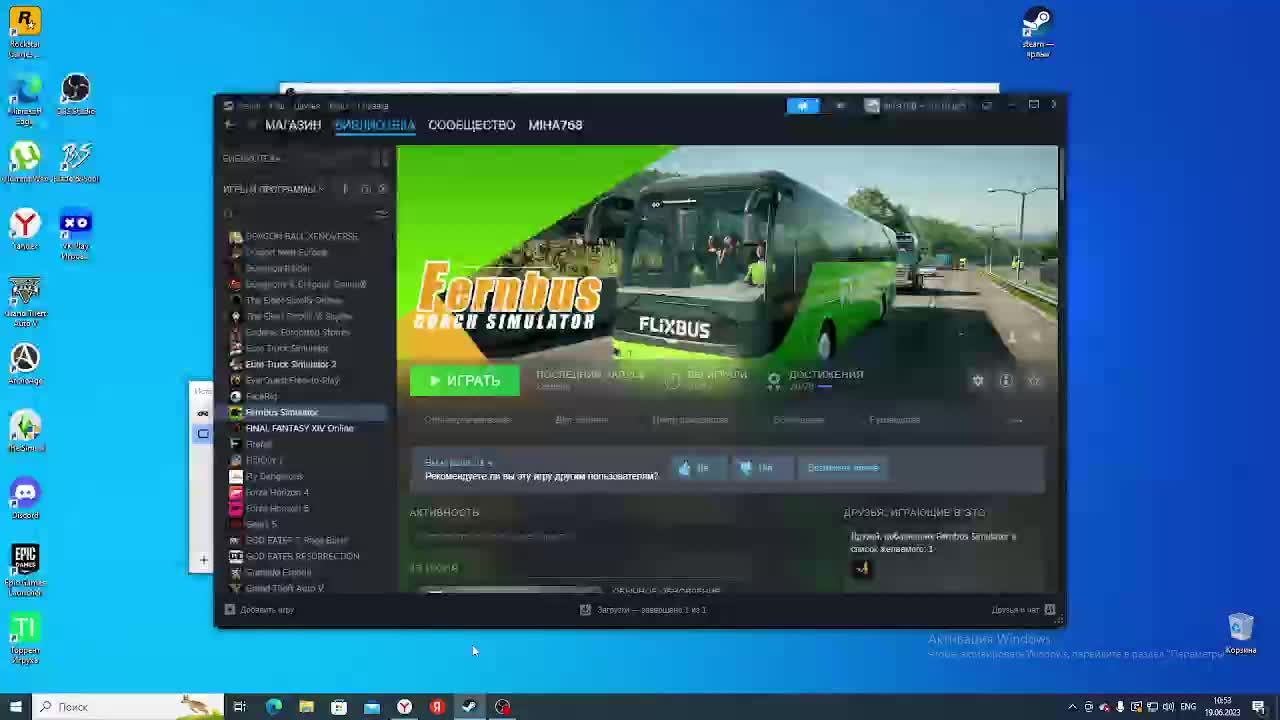Open the Yandex browser desktop icon

coord(24,230)
